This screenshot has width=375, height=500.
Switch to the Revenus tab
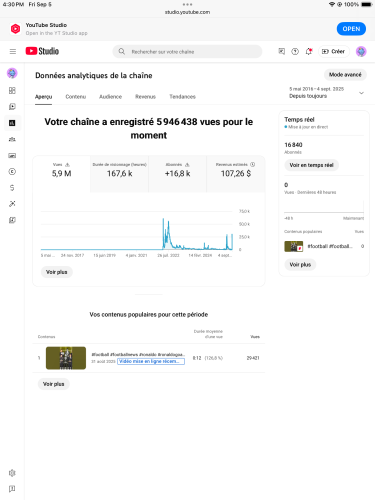(145, 97)
